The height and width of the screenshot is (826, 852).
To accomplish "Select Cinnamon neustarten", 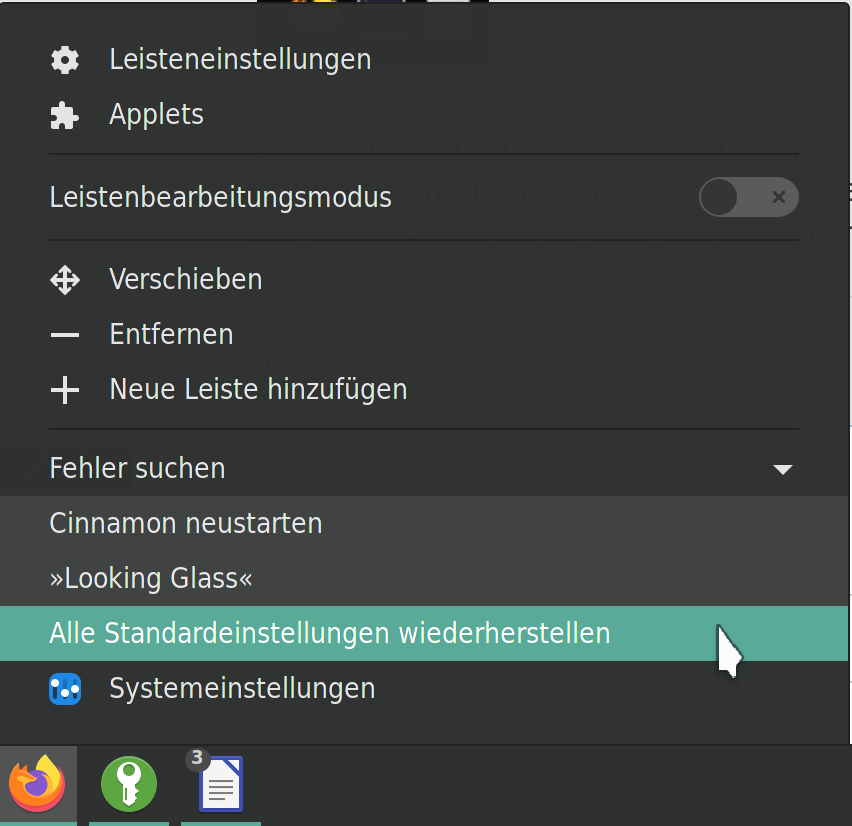I will [x=185, y=523].
